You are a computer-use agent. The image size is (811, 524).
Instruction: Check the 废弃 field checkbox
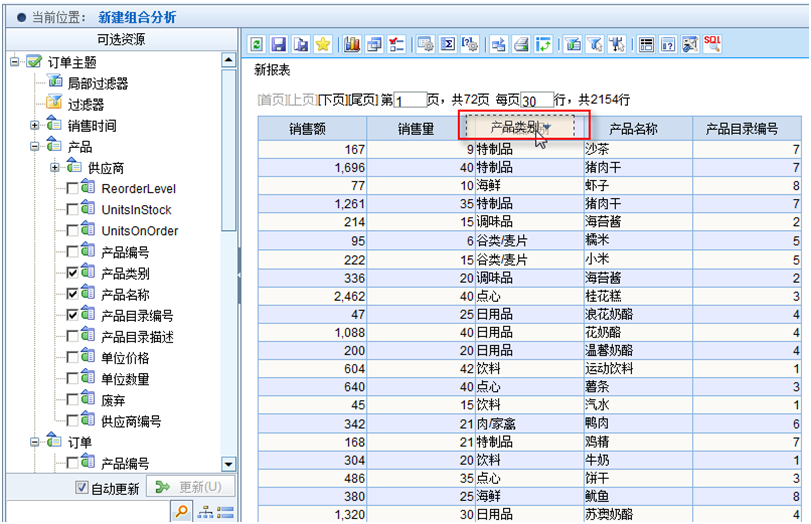pyautogui.click(x=72, y=400)
